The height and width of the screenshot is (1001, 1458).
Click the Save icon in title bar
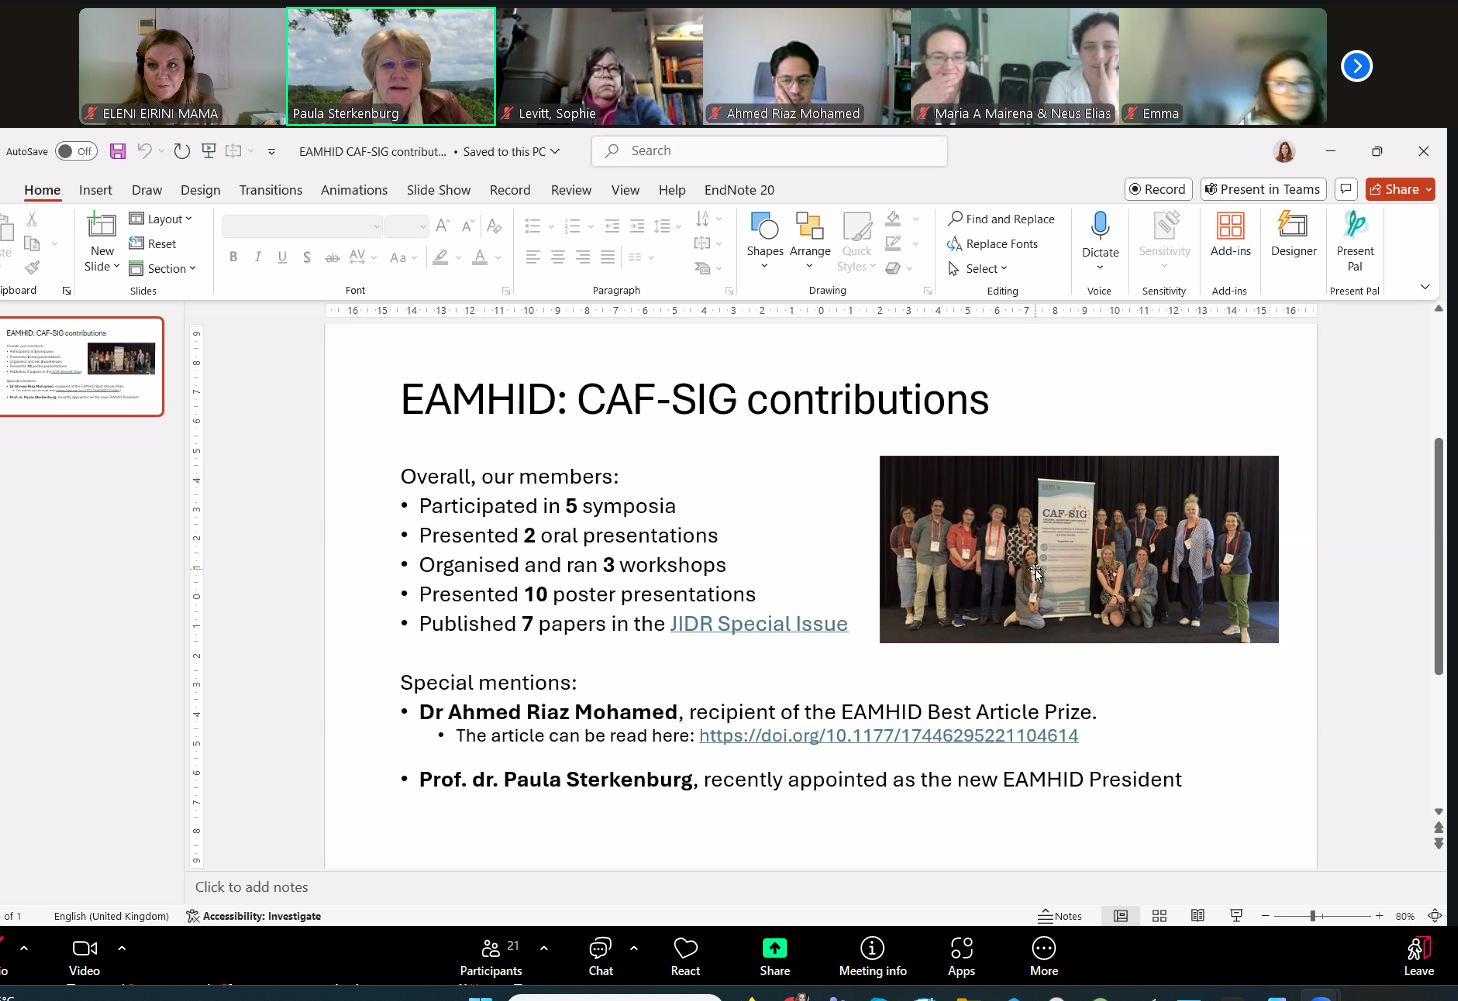118,151
